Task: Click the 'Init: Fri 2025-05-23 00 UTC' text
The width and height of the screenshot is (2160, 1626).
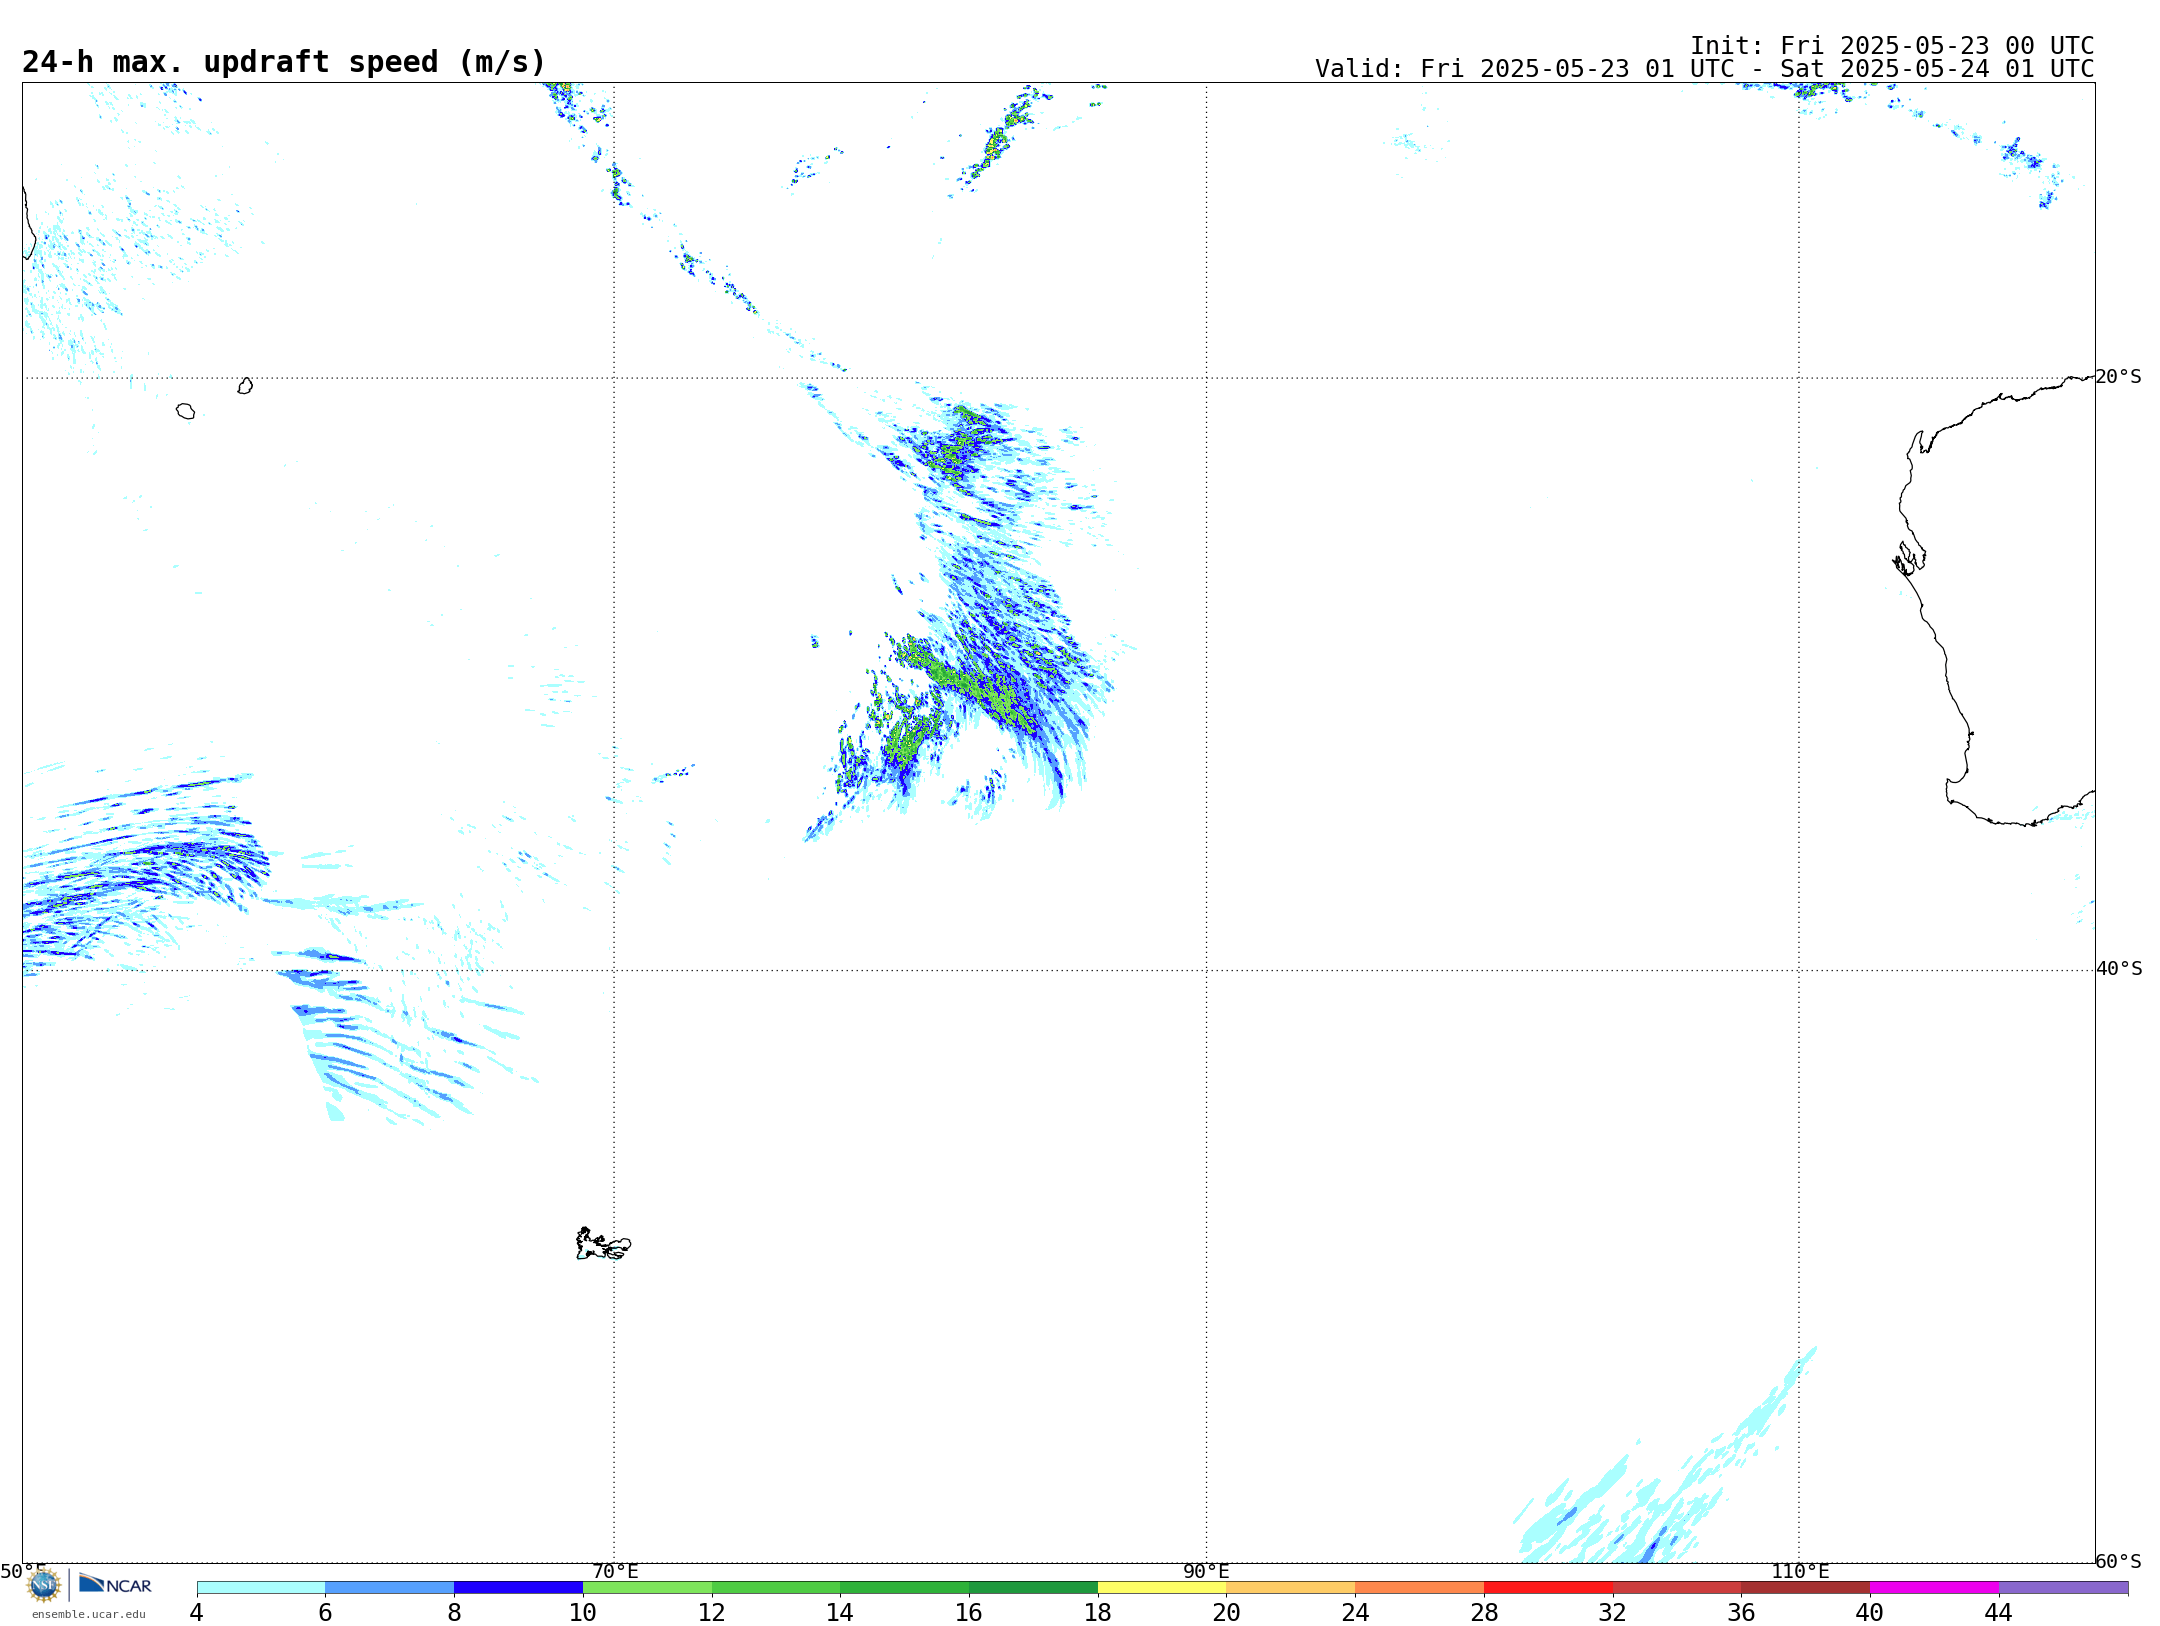Action: [x=1892, y=46]
